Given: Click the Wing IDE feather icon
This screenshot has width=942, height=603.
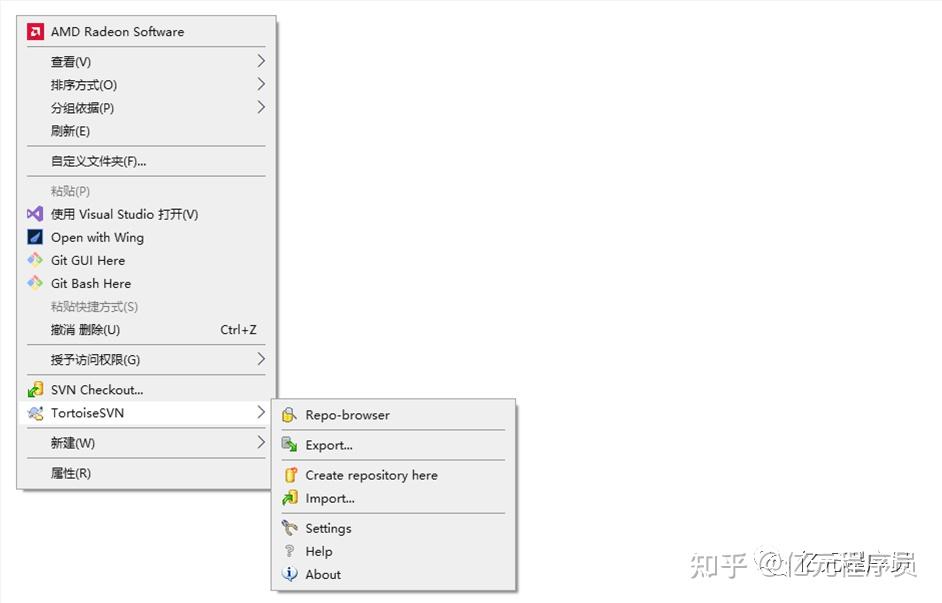Looking at the screenshot, I should coord(35,237).
